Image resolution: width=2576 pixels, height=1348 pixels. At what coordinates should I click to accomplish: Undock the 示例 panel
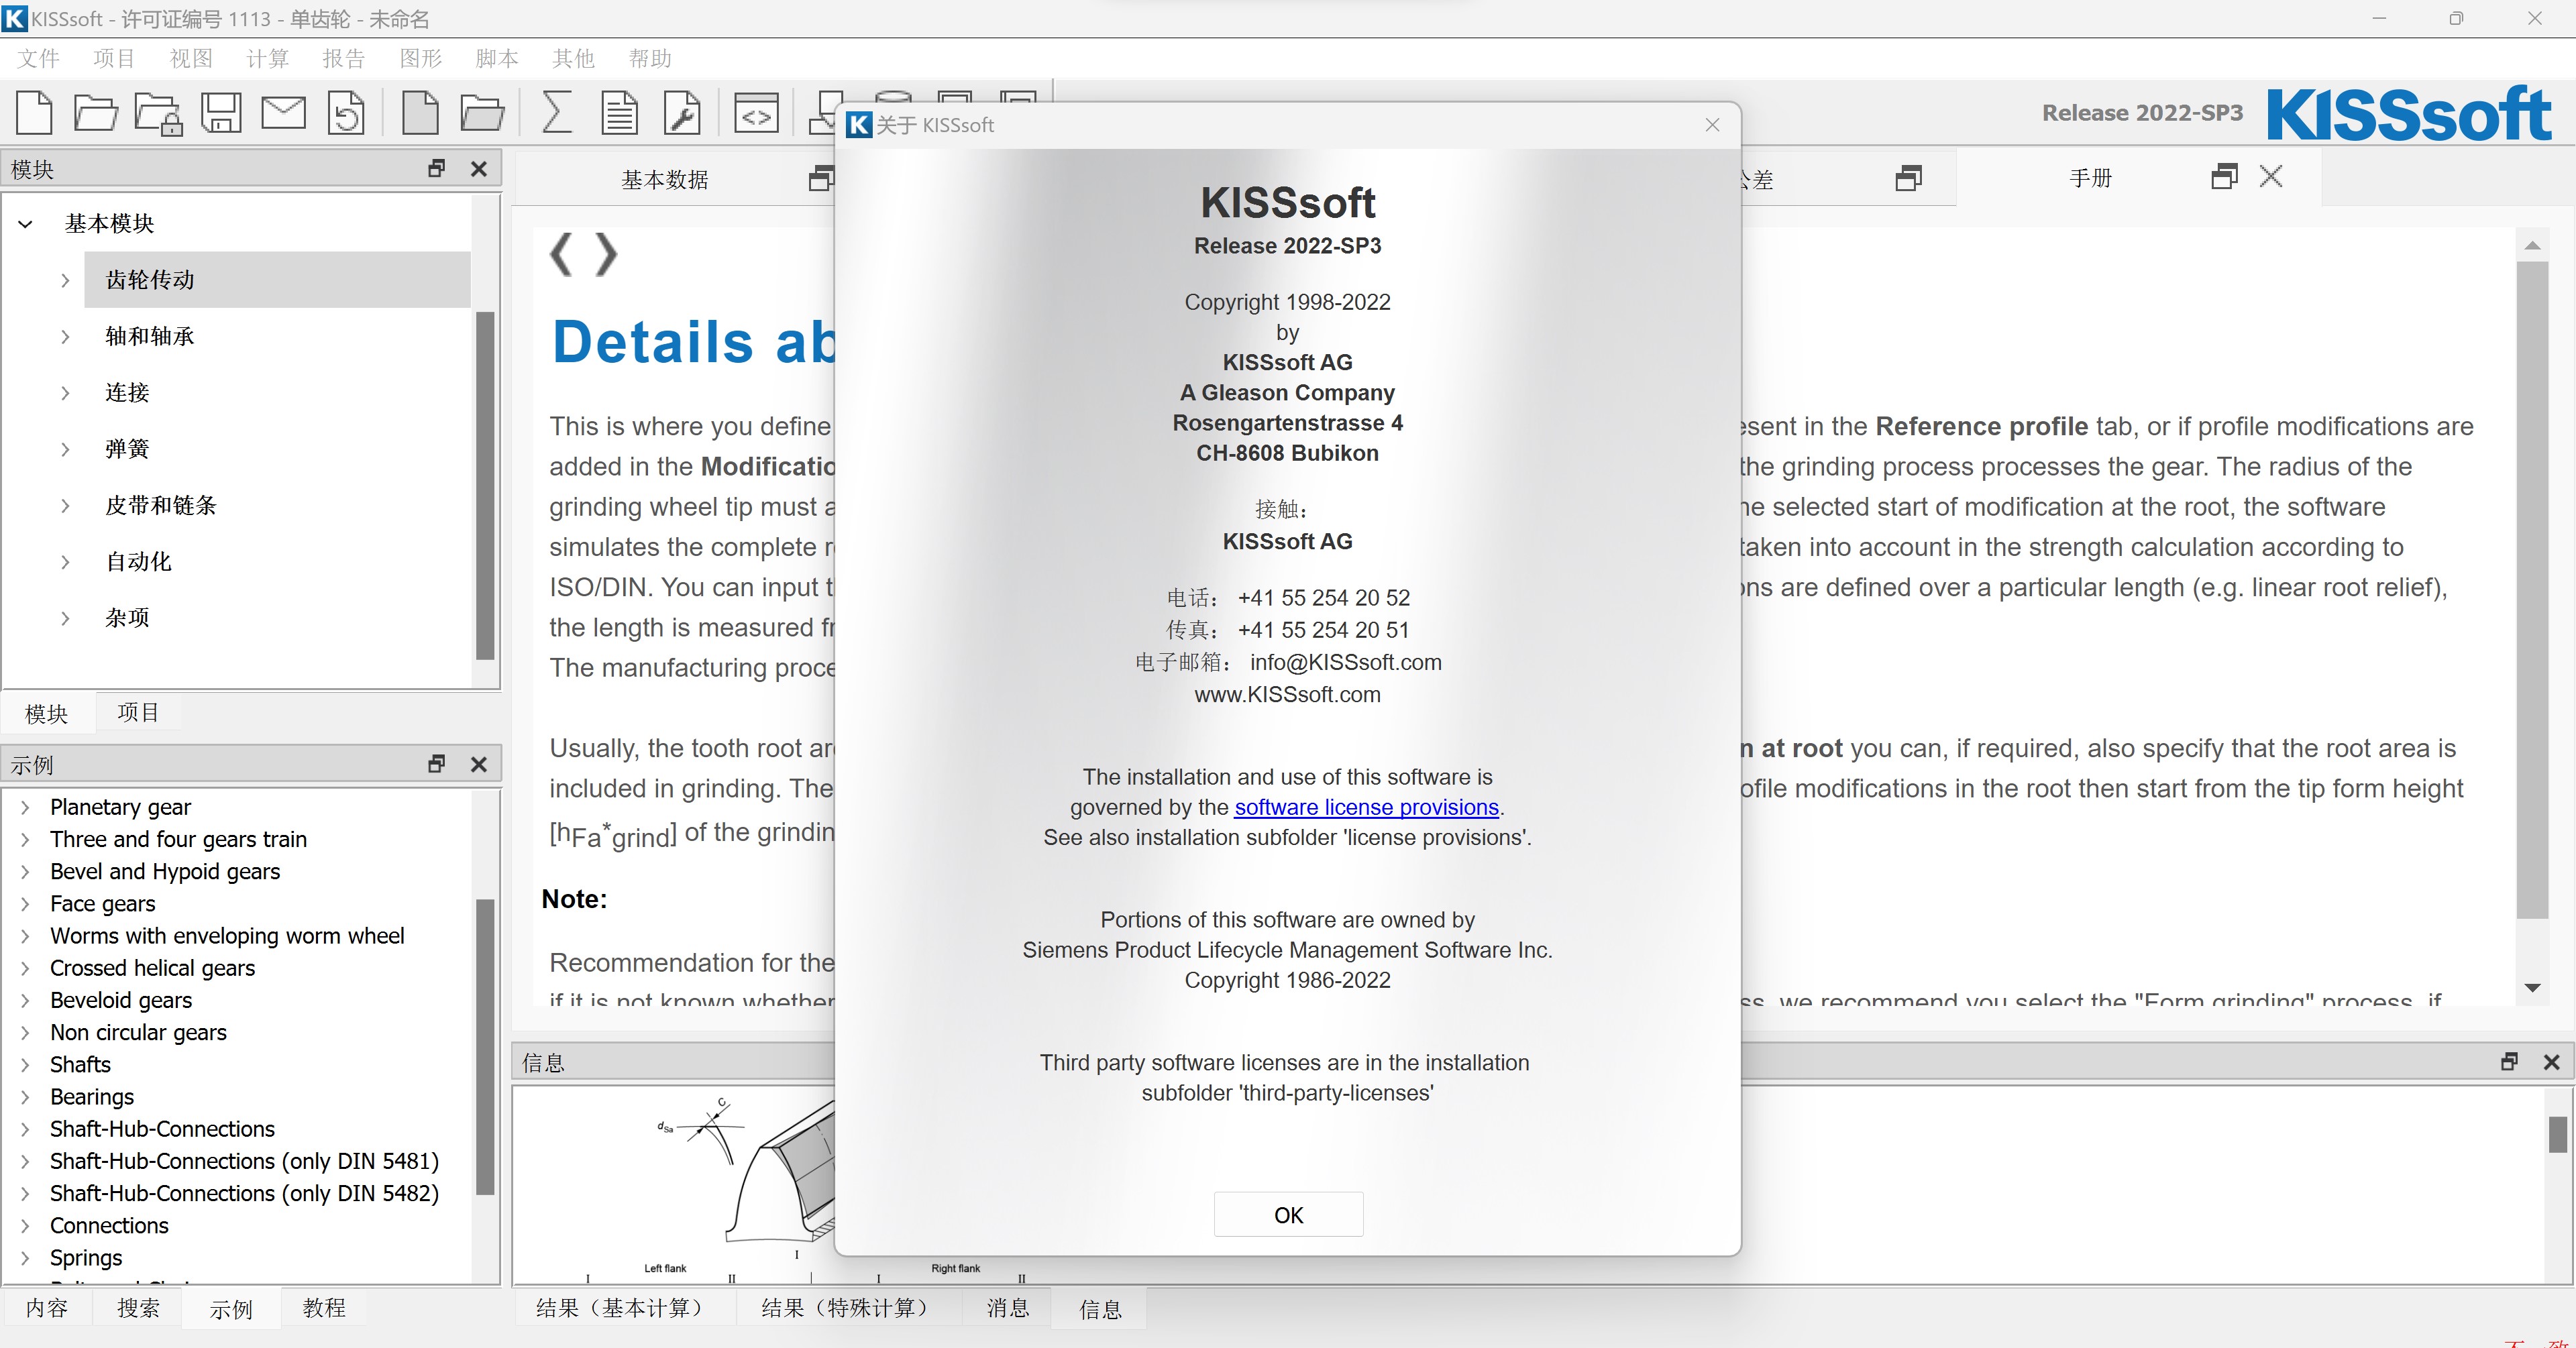(x=436, y=764)
